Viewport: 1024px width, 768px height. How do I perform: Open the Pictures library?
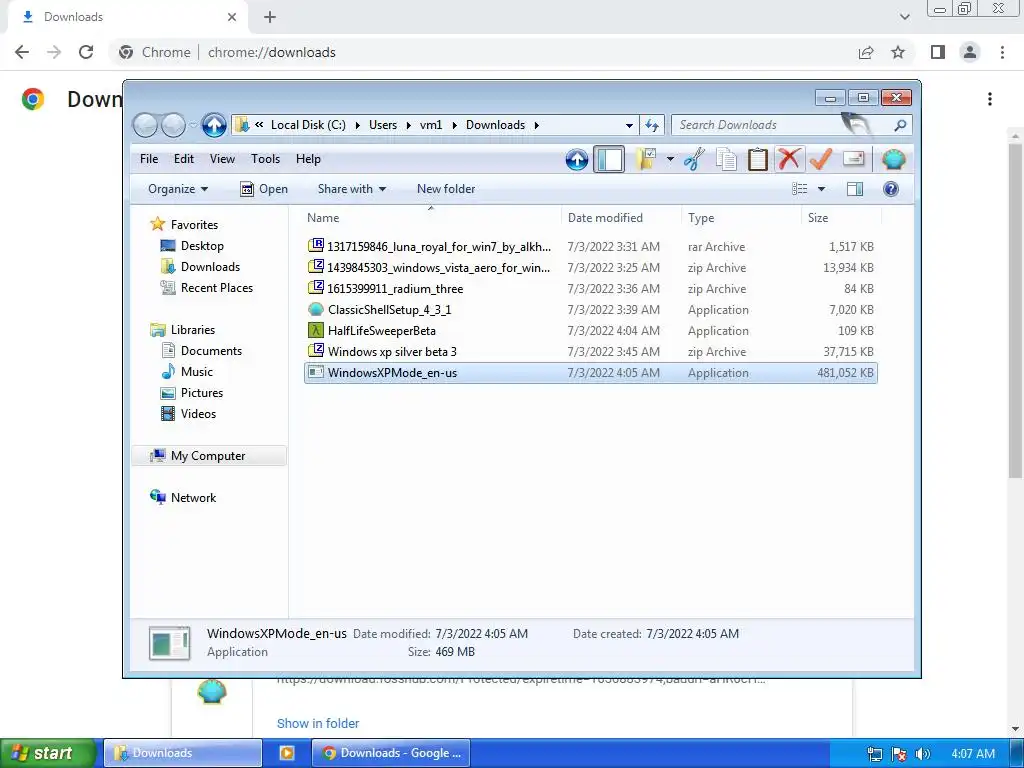(192, 392)
